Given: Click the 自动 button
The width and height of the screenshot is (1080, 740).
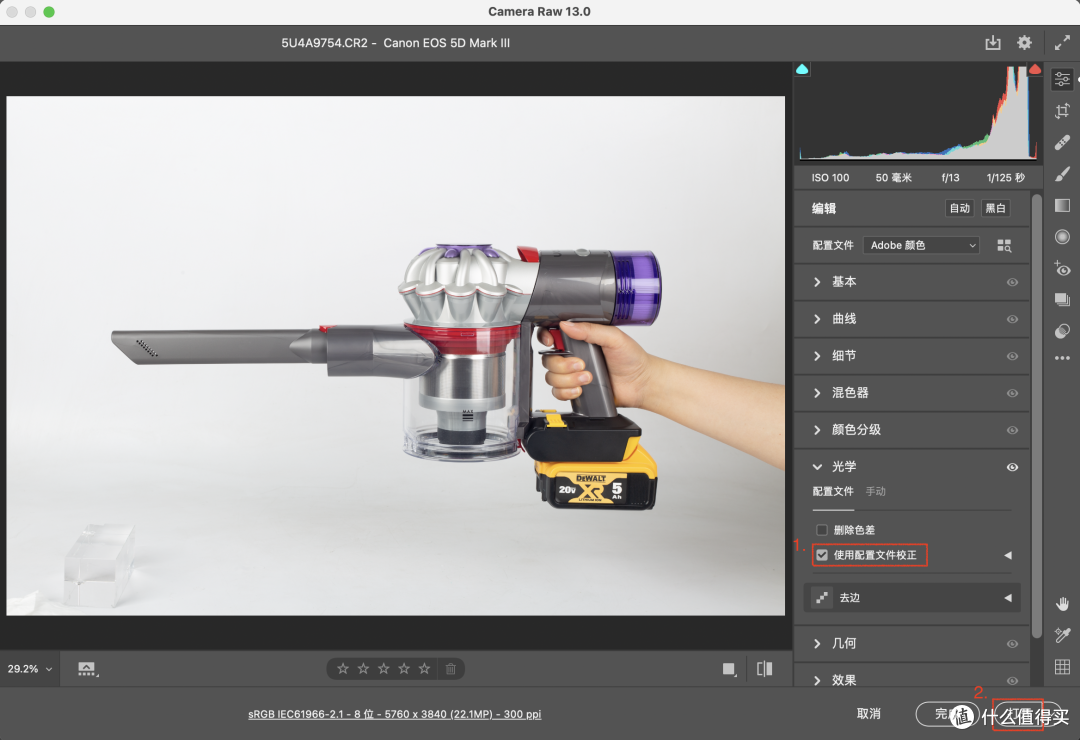Looking at the screenshot, I should (x=959, y=208).
